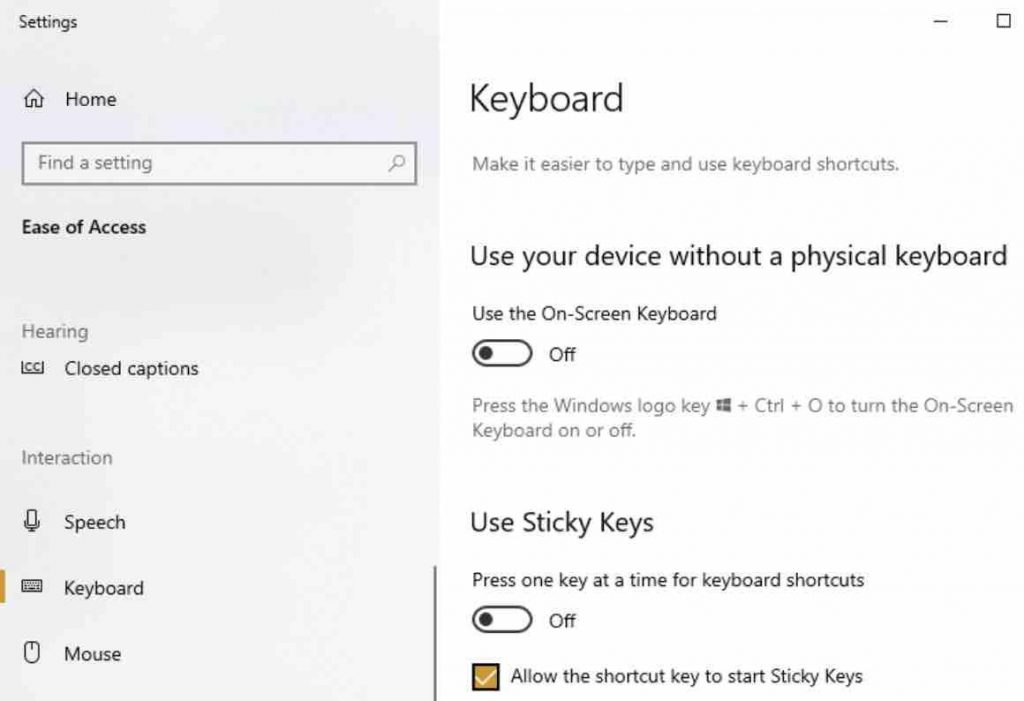Uncheck Allow the shortcut key to start Sticky Keys
This screenshot has height=701, width=1024.
pos(486,676)
